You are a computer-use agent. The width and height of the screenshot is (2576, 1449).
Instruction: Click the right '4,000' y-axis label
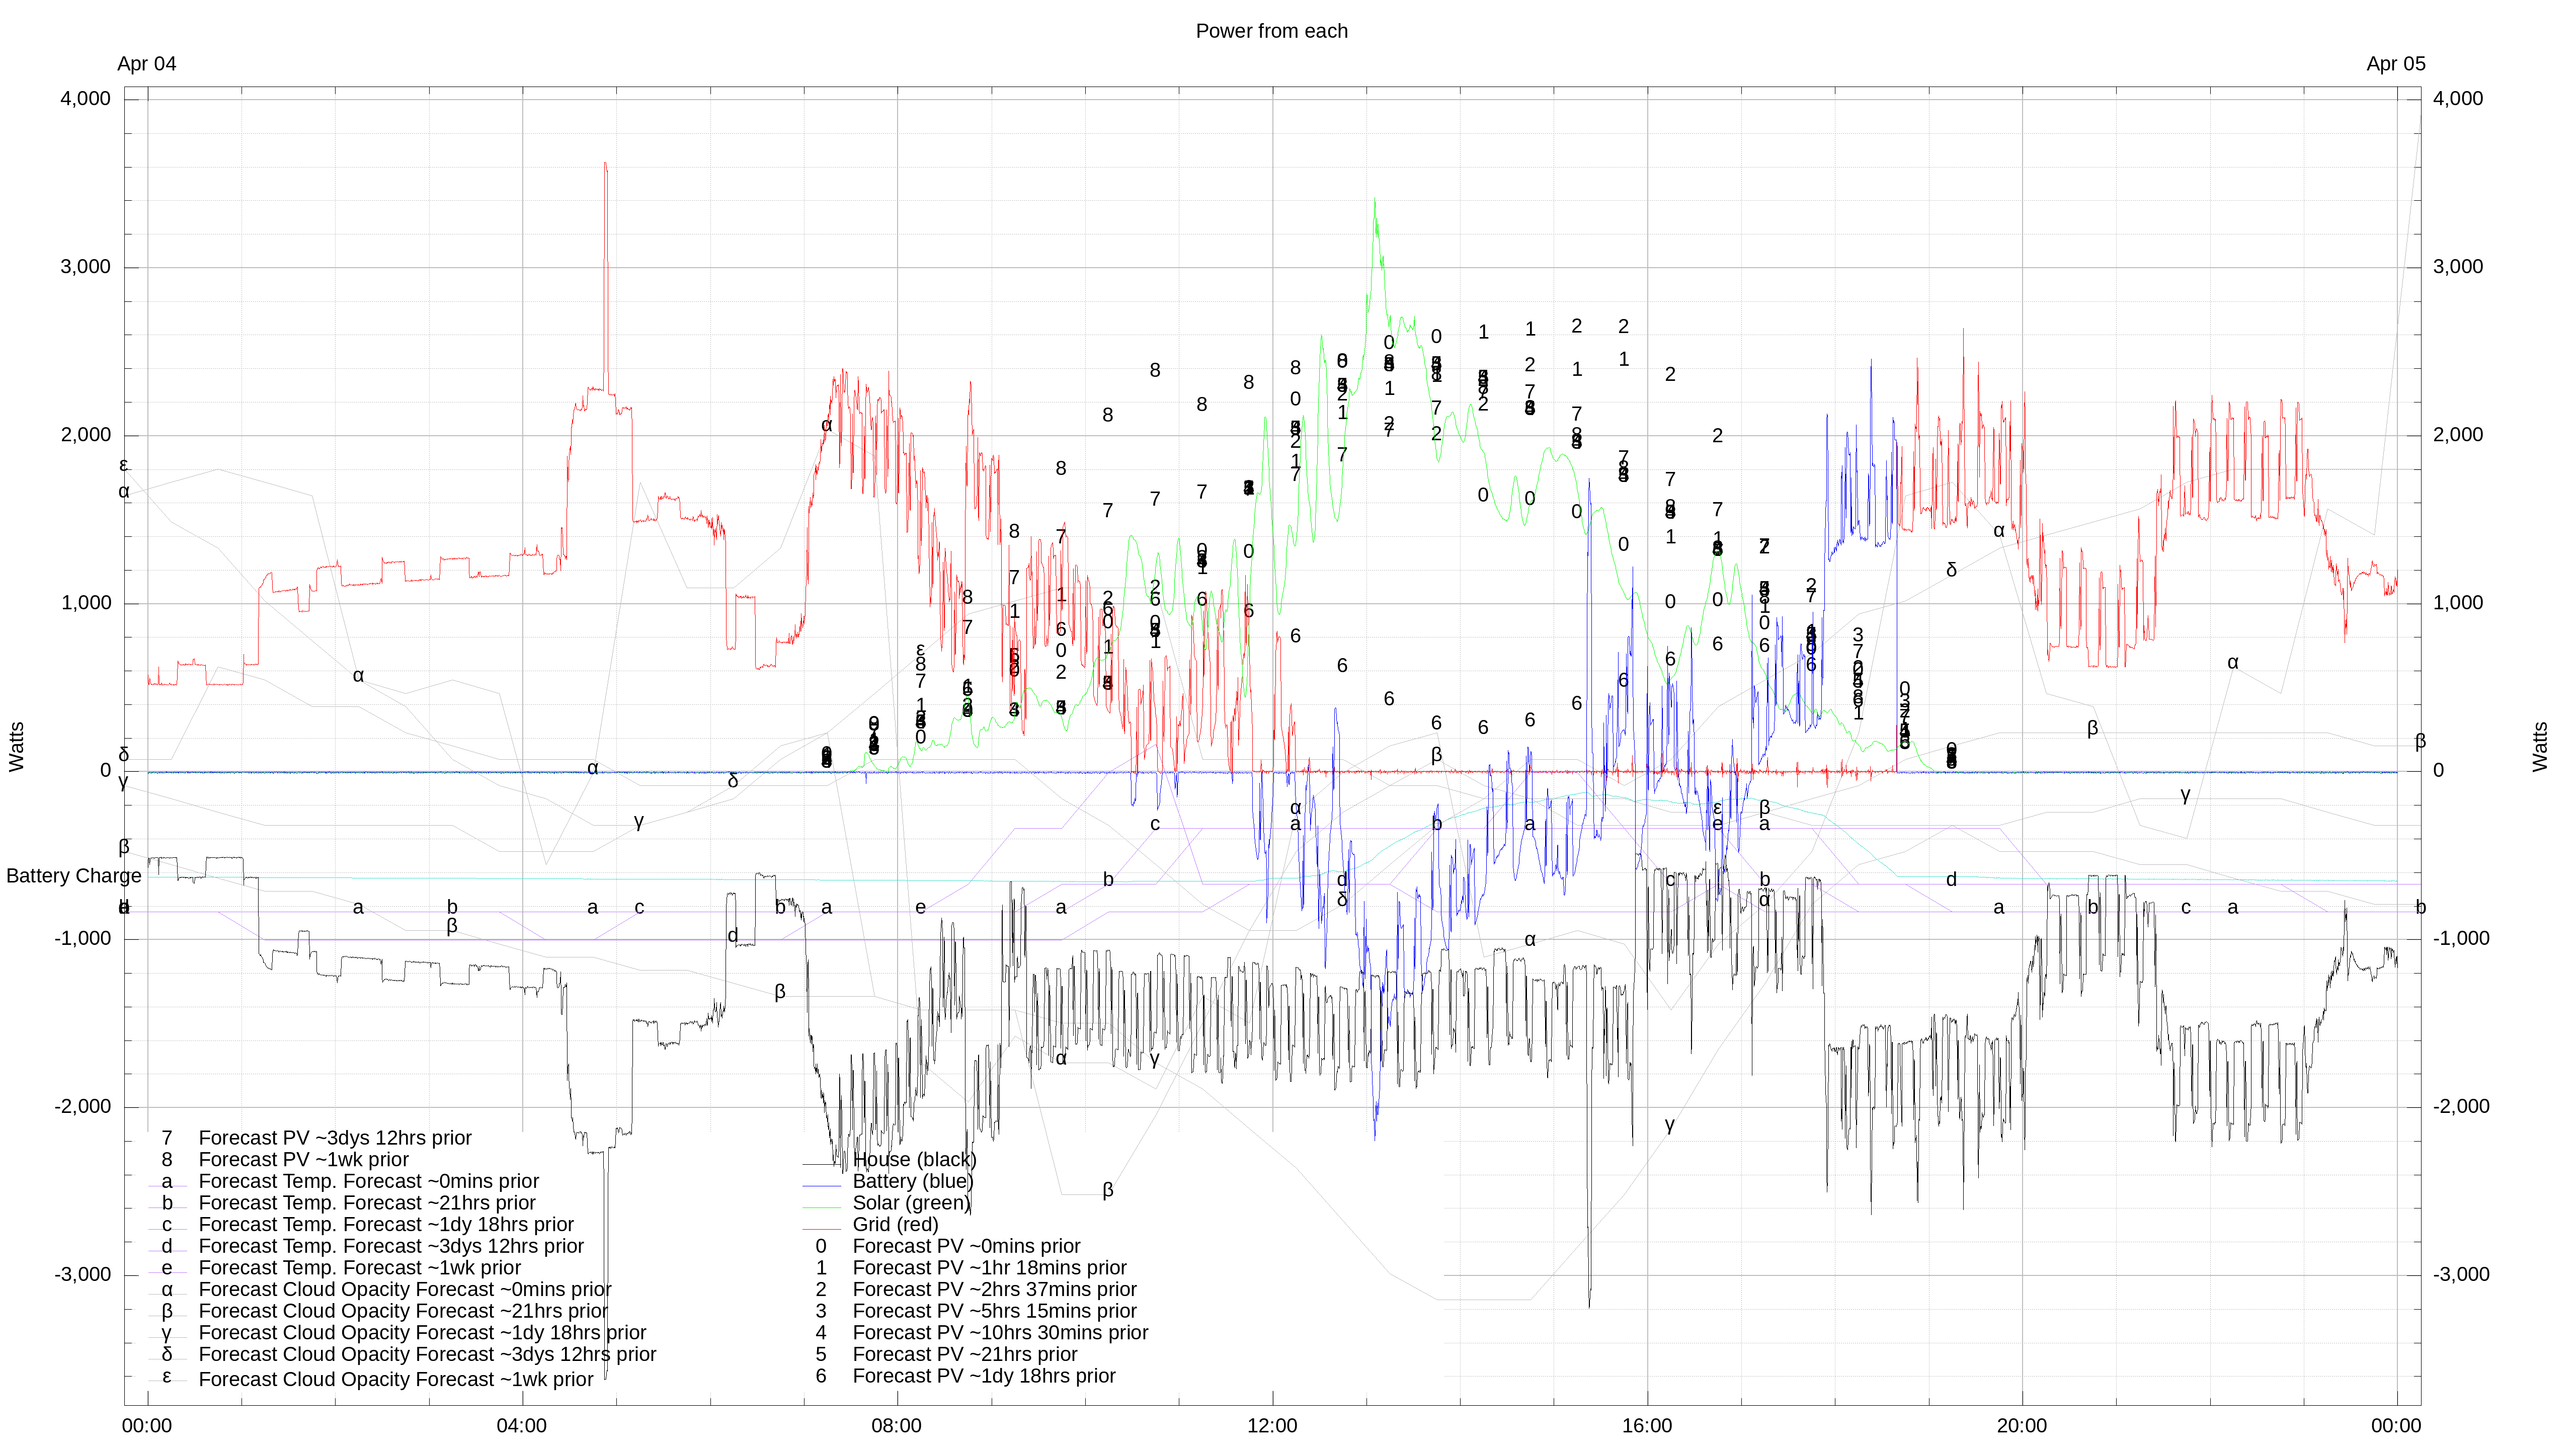[2458, 99]
